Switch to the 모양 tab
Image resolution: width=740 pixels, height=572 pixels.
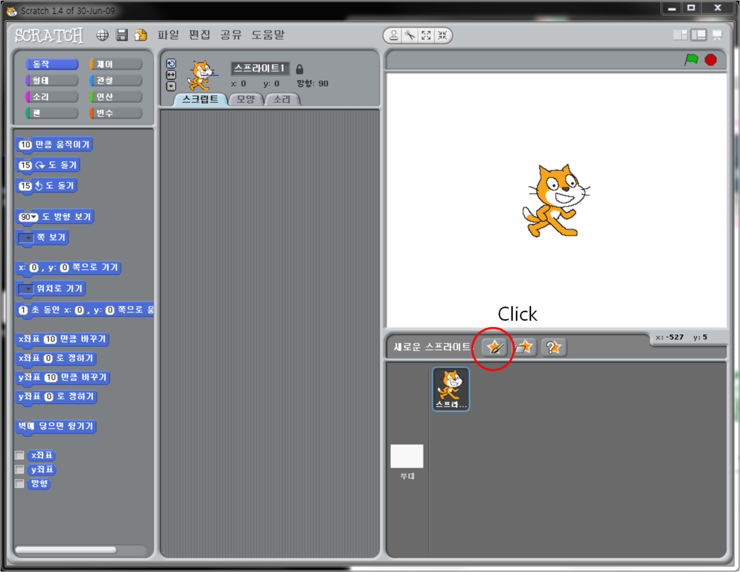point(245,100)
